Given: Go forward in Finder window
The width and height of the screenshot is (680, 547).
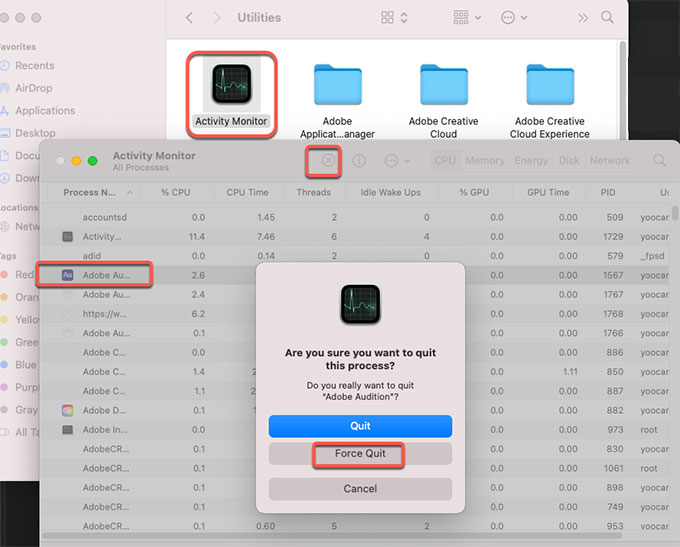Looking at the screenshot, I should point(216,18).
